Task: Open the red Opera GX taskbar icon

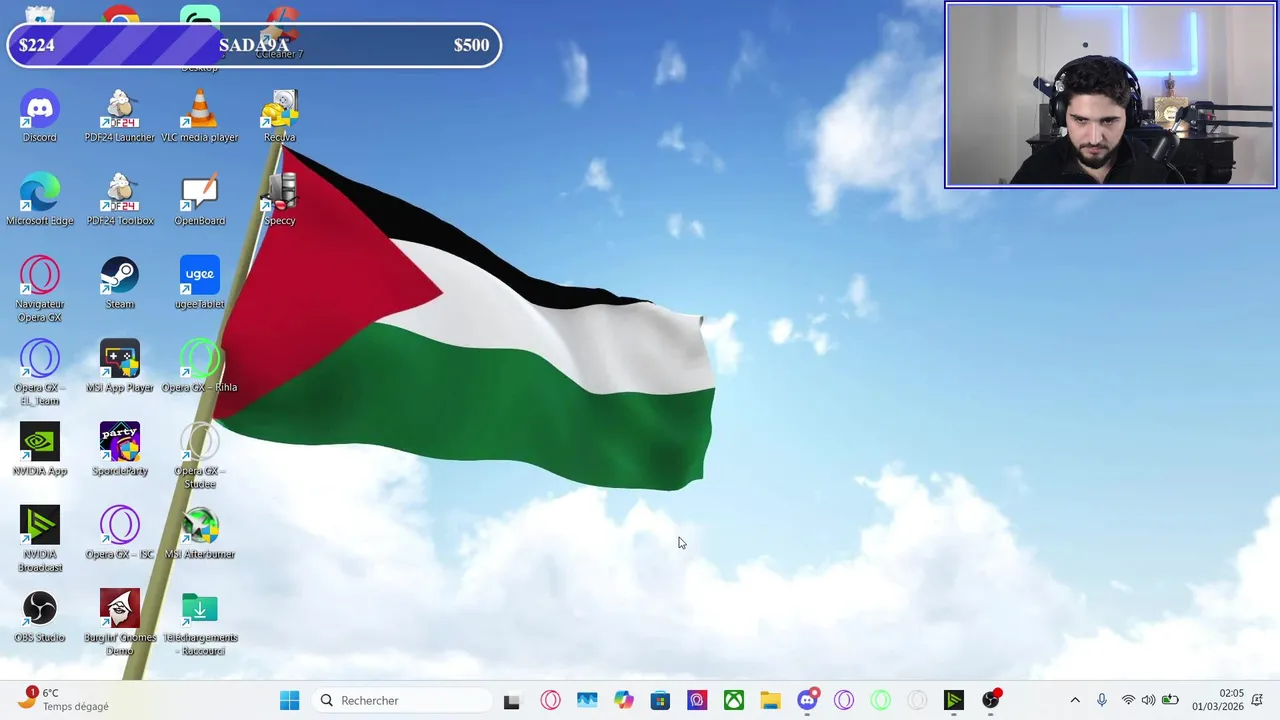Action: tap(551, 700)
